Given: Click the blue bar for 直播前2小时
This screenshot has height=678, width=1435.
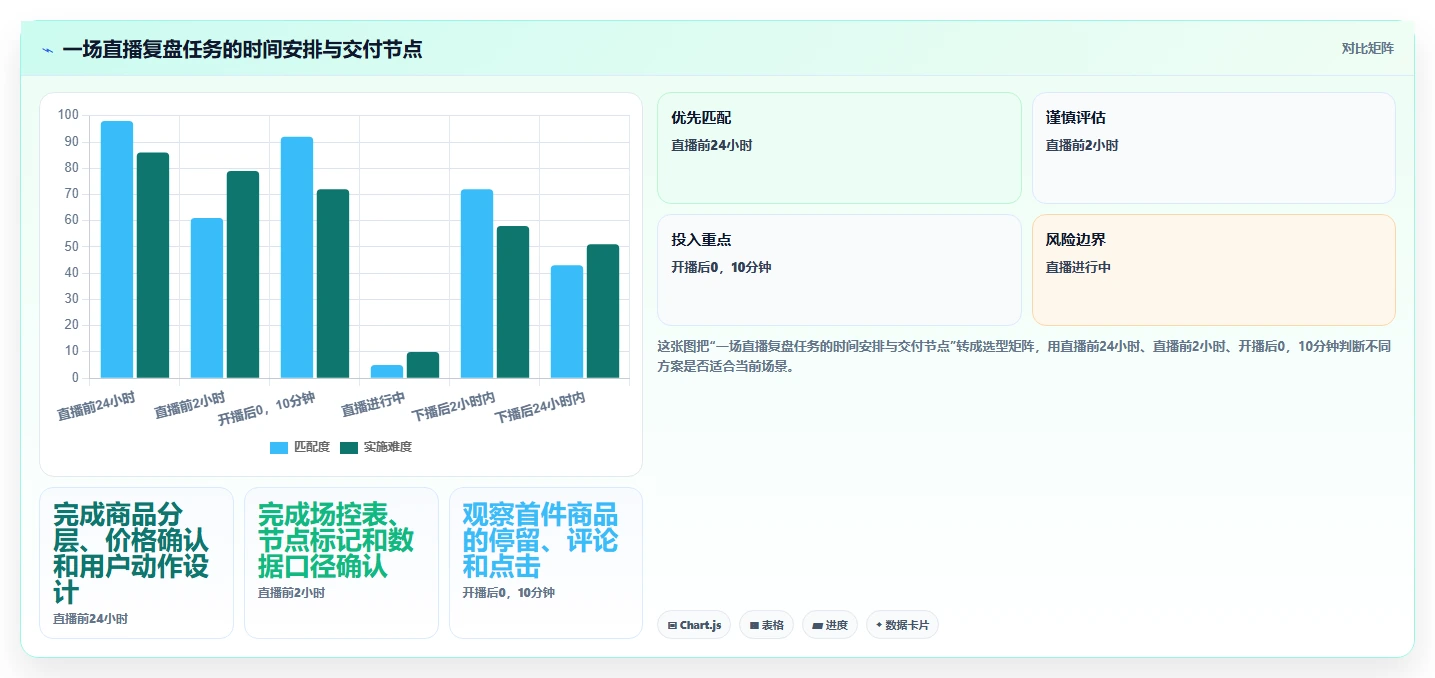Looking at the screenshot, I should [x=207, y=298].
